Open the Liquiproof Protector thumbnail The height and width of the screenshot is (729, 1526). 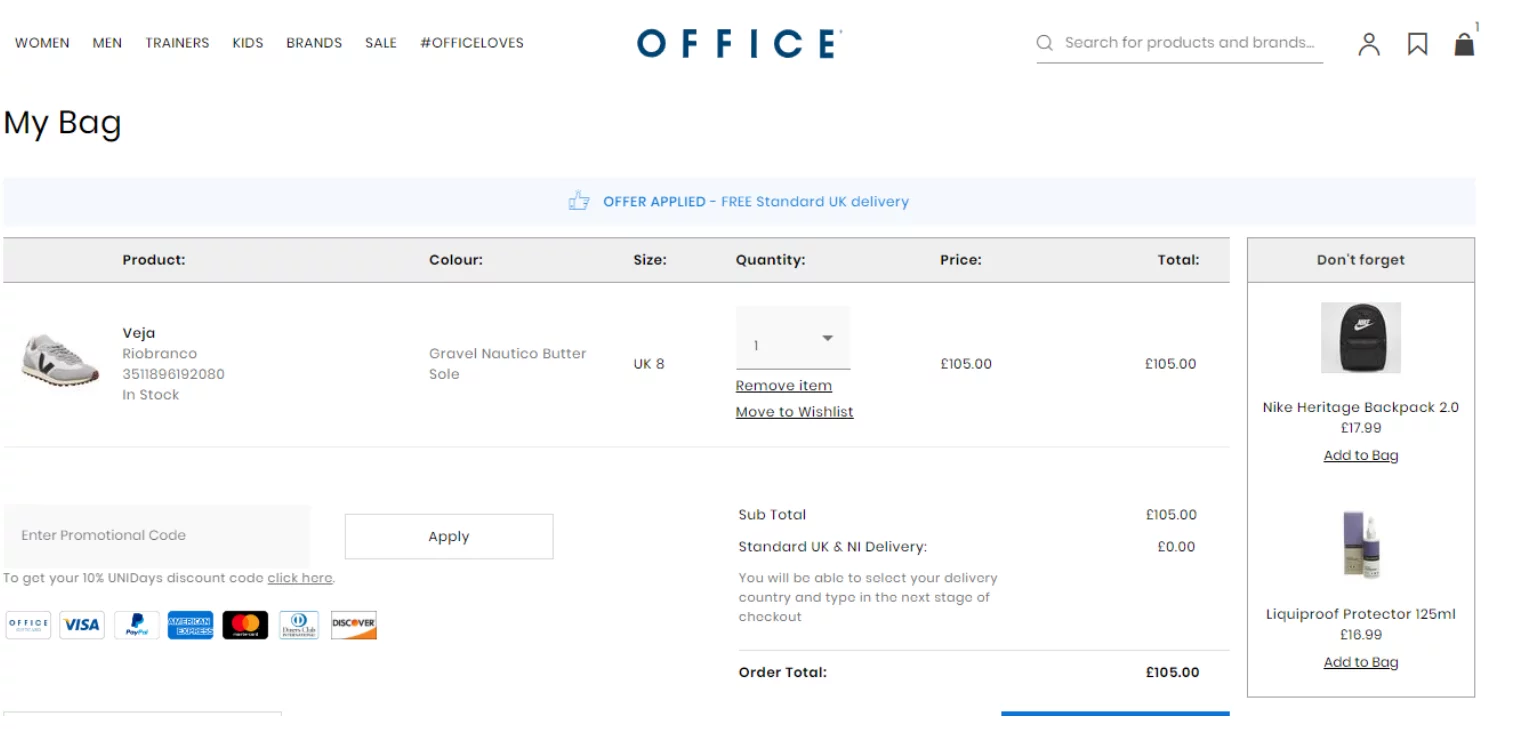[1361, 545]
